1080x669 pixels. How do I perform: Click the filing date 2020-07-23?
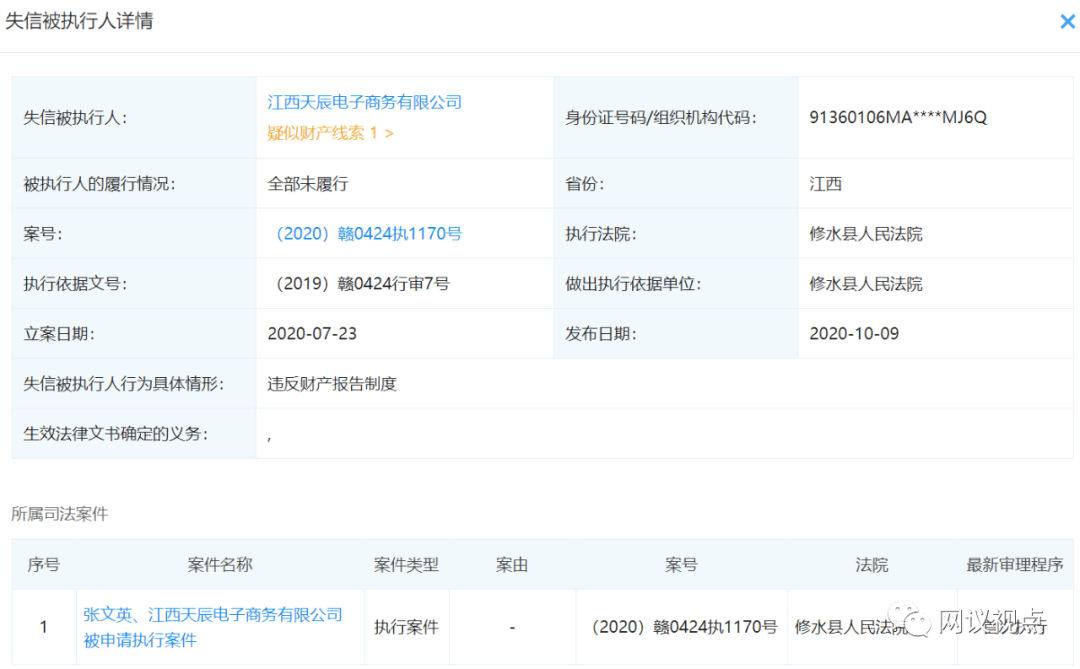tap(312, 334)
